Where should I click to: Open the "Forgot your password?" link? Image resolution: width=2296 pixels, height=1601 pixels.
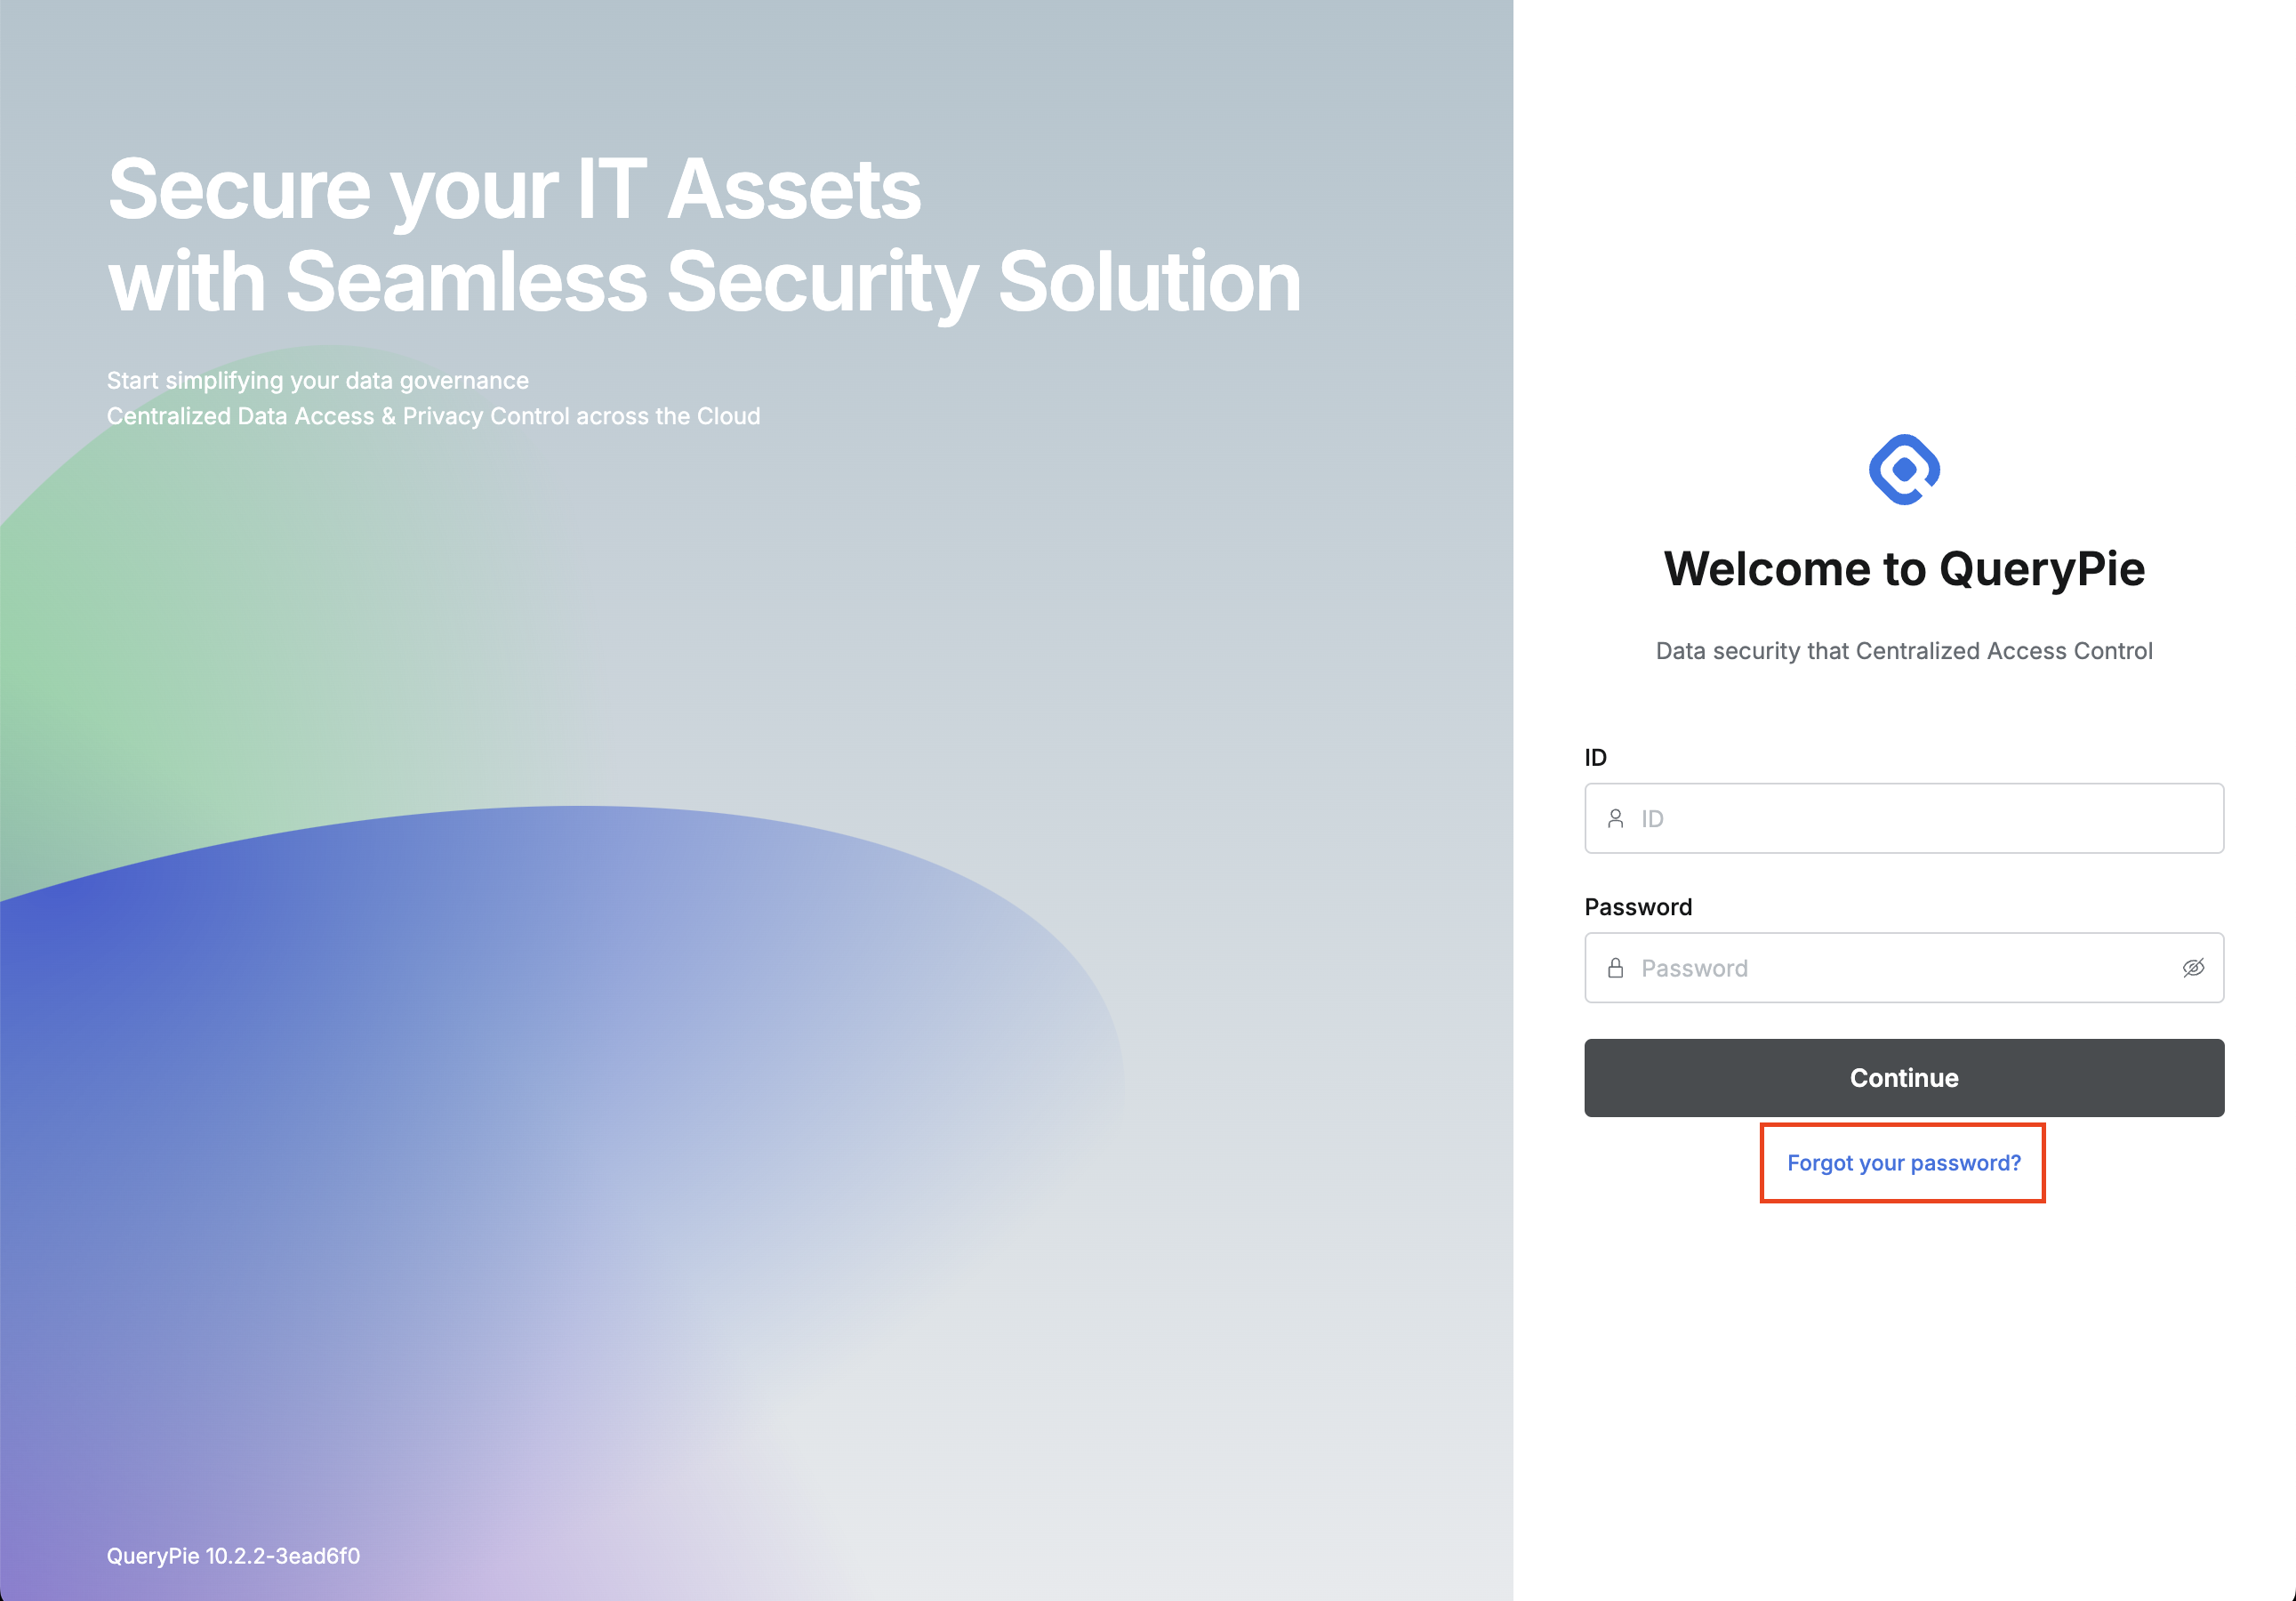(x=1903, y=1163)
